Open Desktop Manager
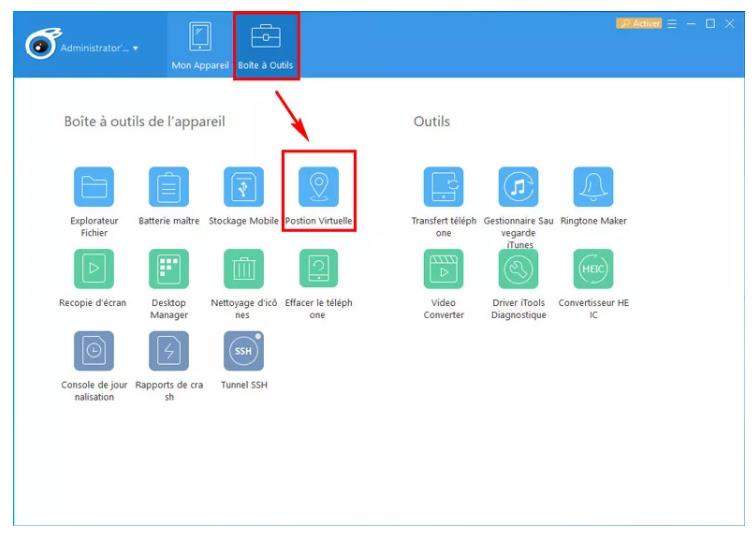Image resolution: width=753 pixels, height=536 pixels. click(169, 269)
